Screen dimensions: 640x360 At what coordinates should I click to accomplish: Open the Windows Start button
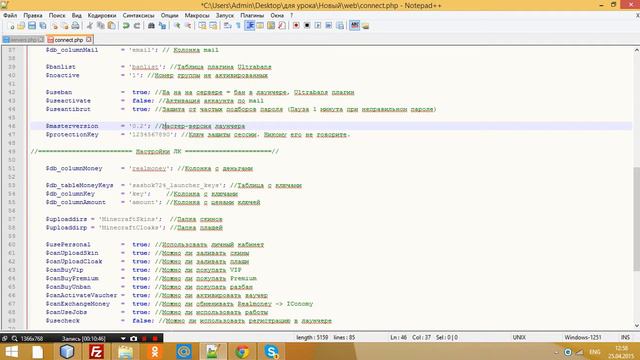click(11, 352)
